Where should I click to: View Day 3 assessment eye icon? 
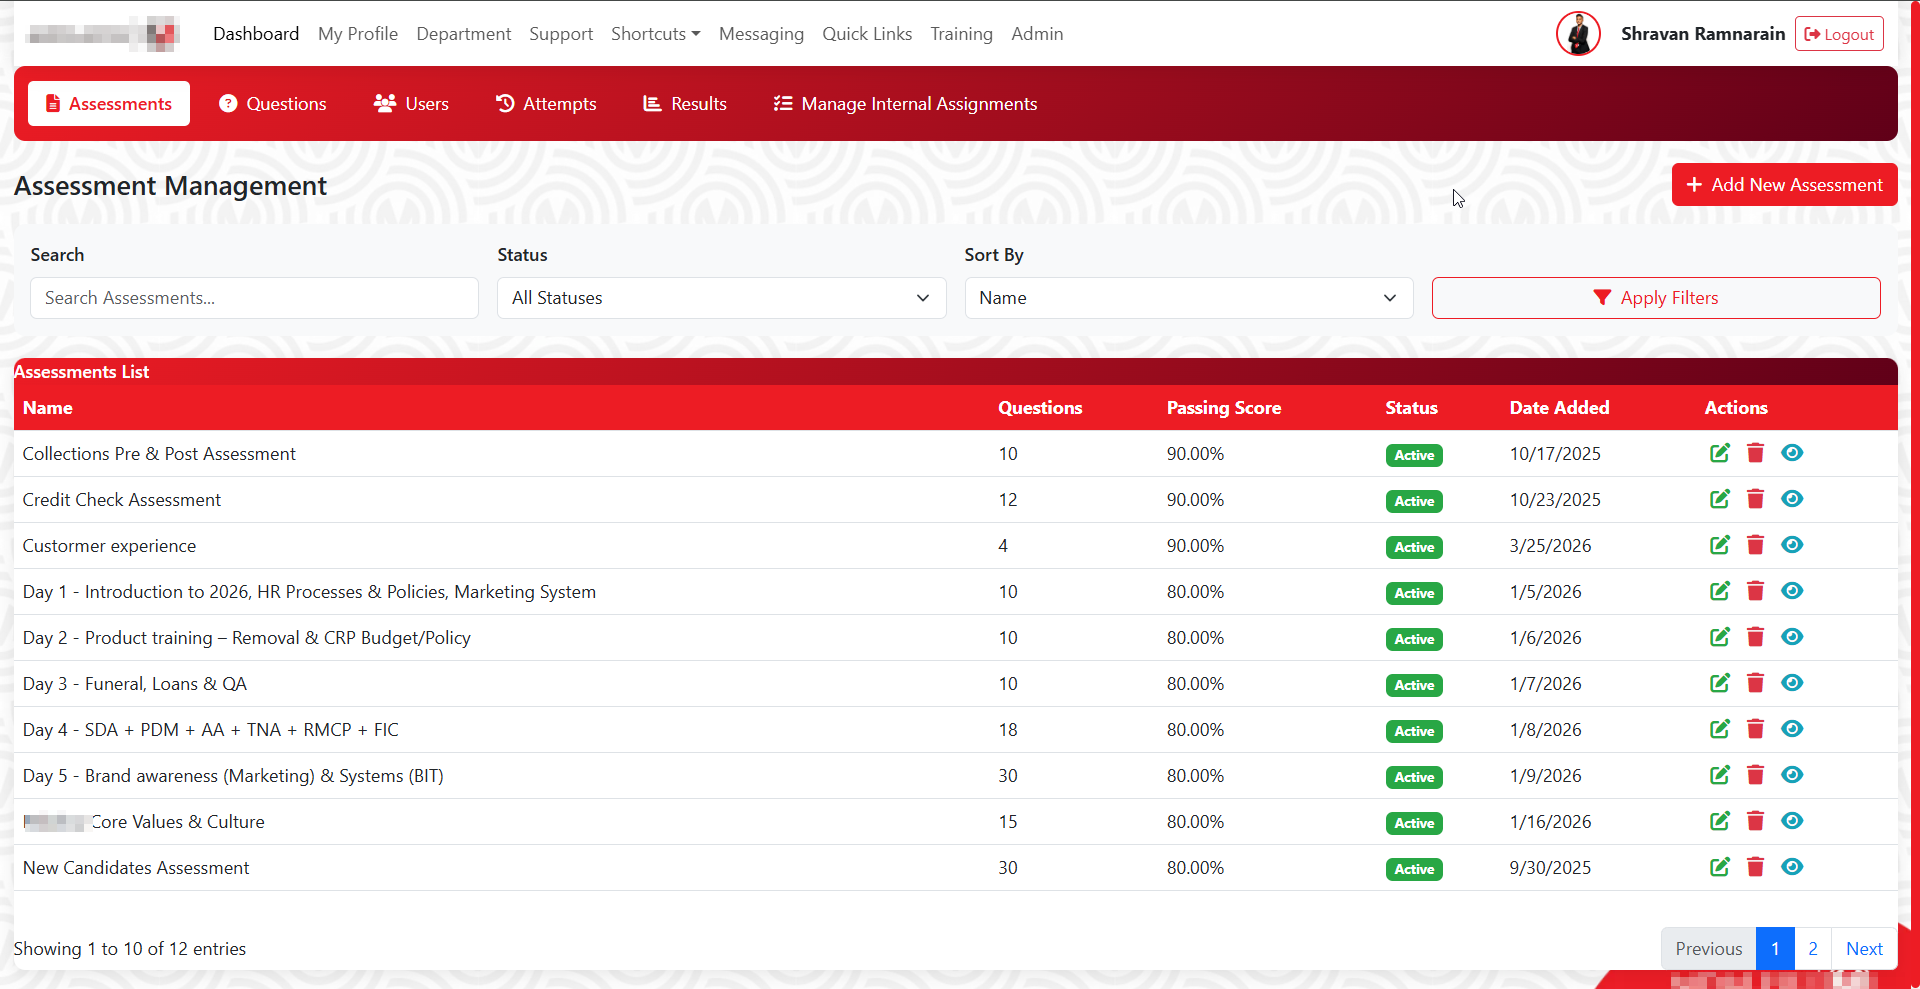point(1792,683)
